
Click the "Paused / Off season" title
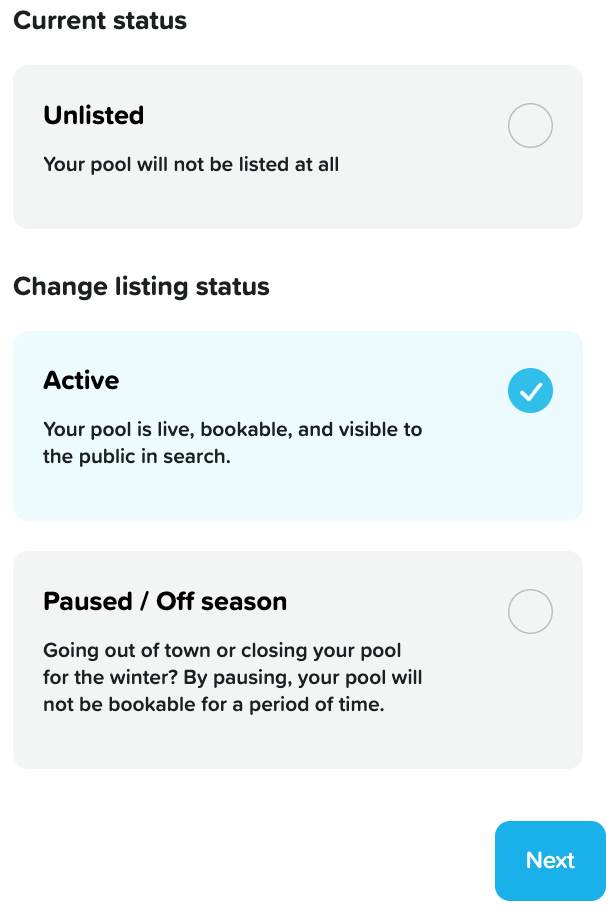click(x=165, y=601)
